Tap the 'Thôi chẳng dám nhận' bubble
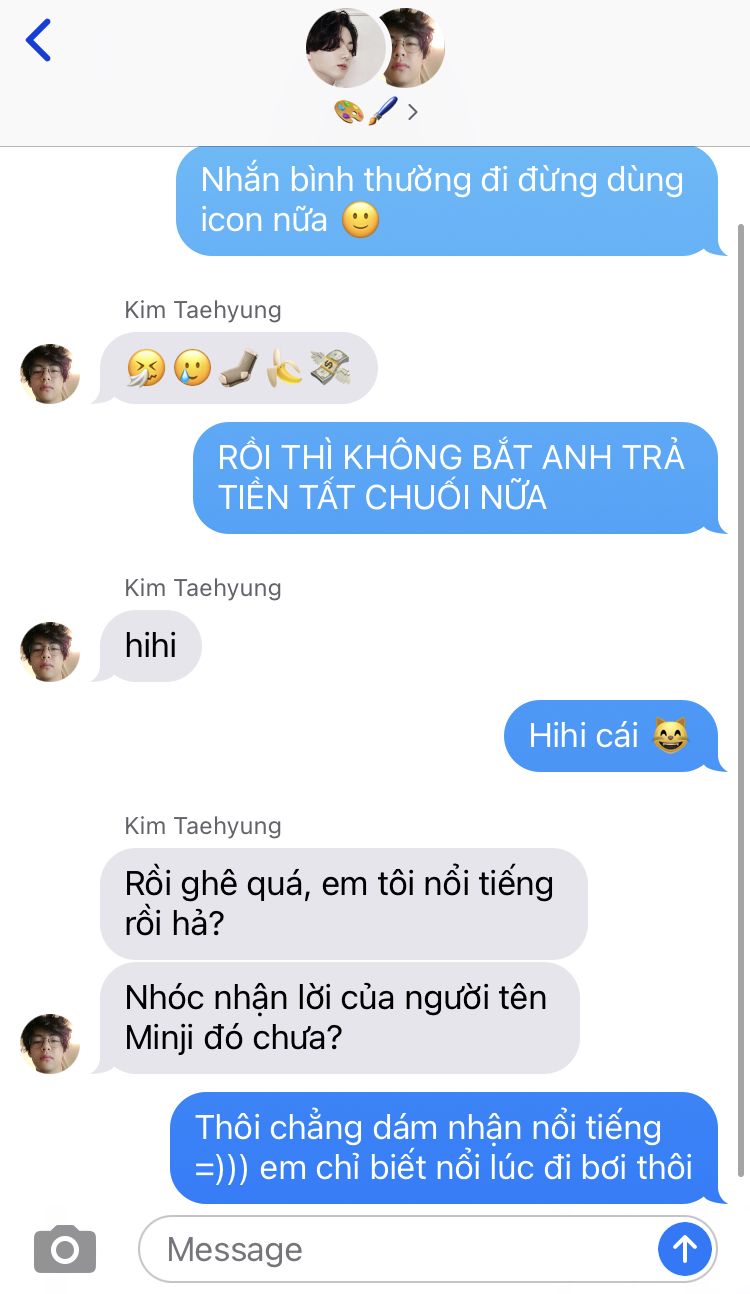The width and height of the screenshot is (750, 1294). tap(445, 1147)
